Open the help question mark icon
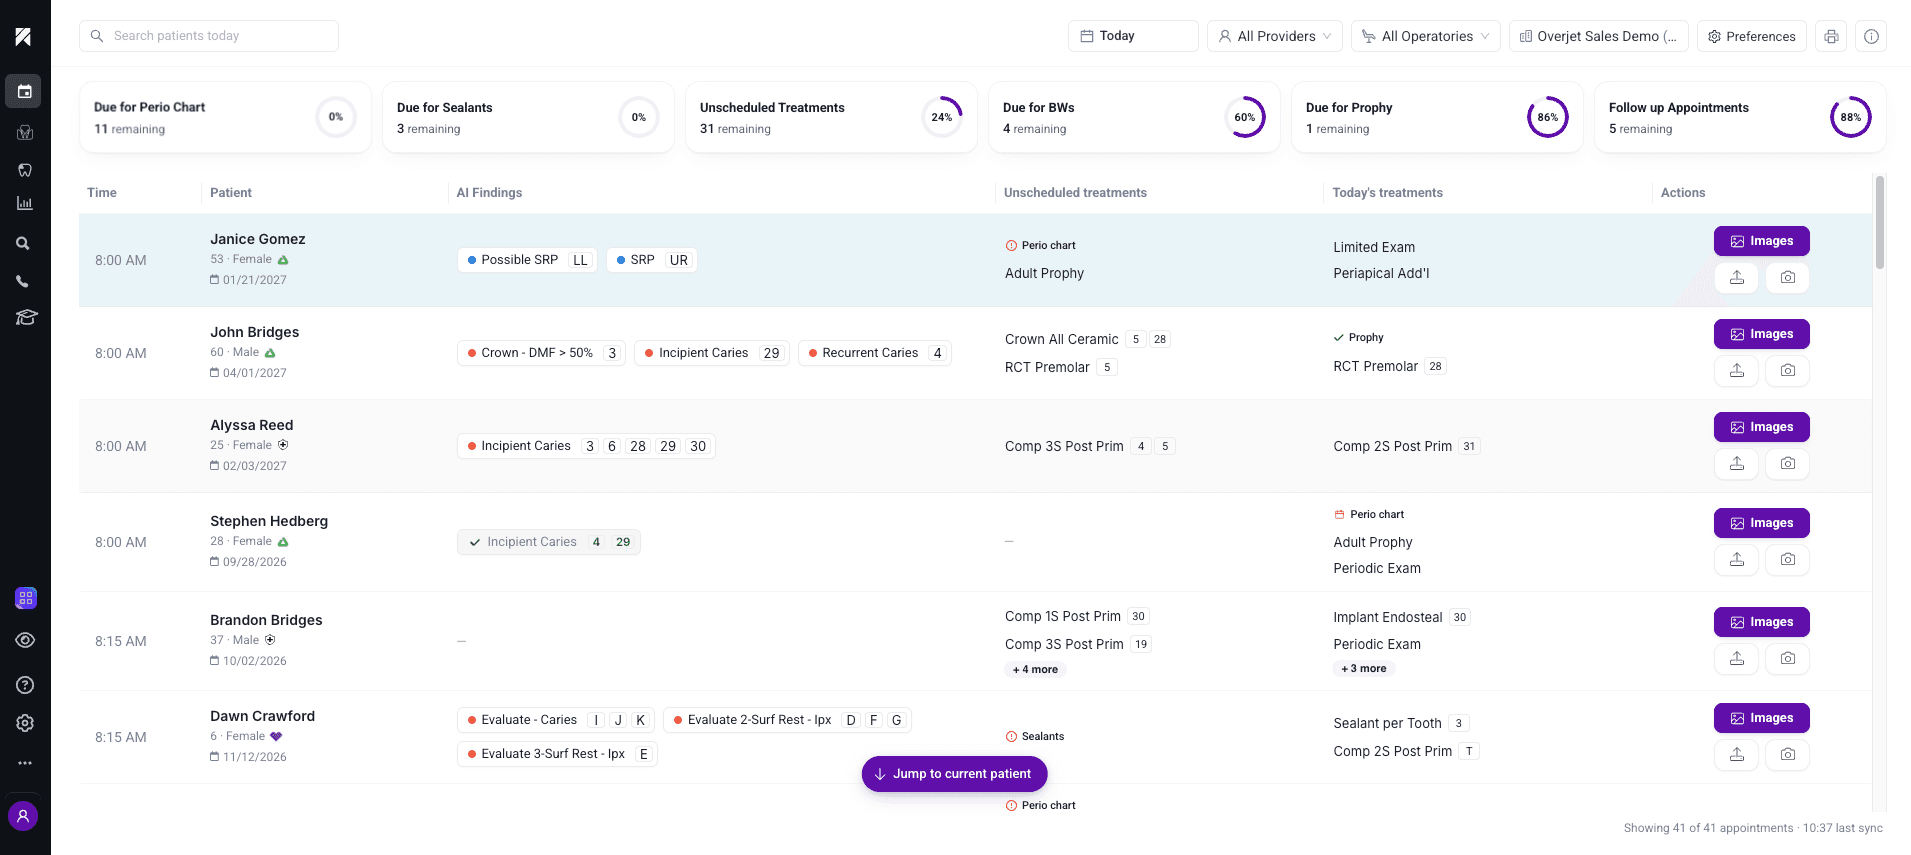The height and width of the screenshot is (855, 1911). click(x=25, y=685)
